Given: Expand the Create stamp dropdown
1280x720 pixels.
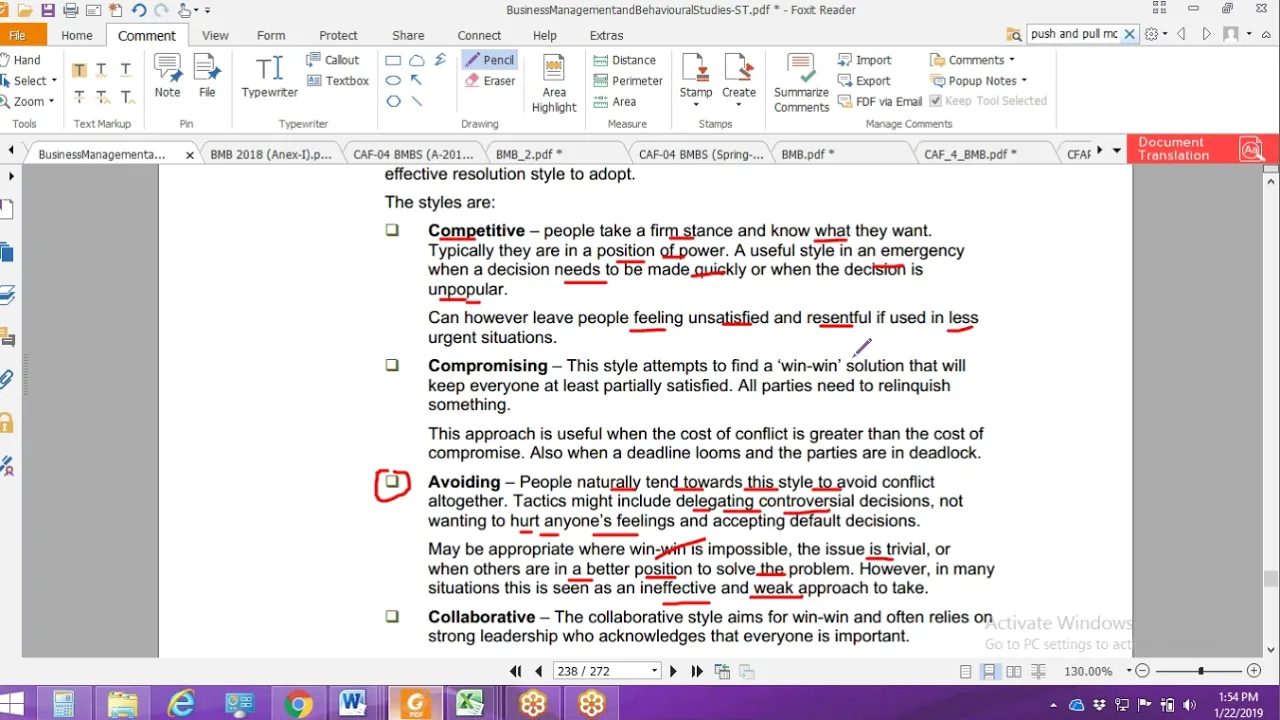Looking at the screenshot, I should tap(739, 103).
